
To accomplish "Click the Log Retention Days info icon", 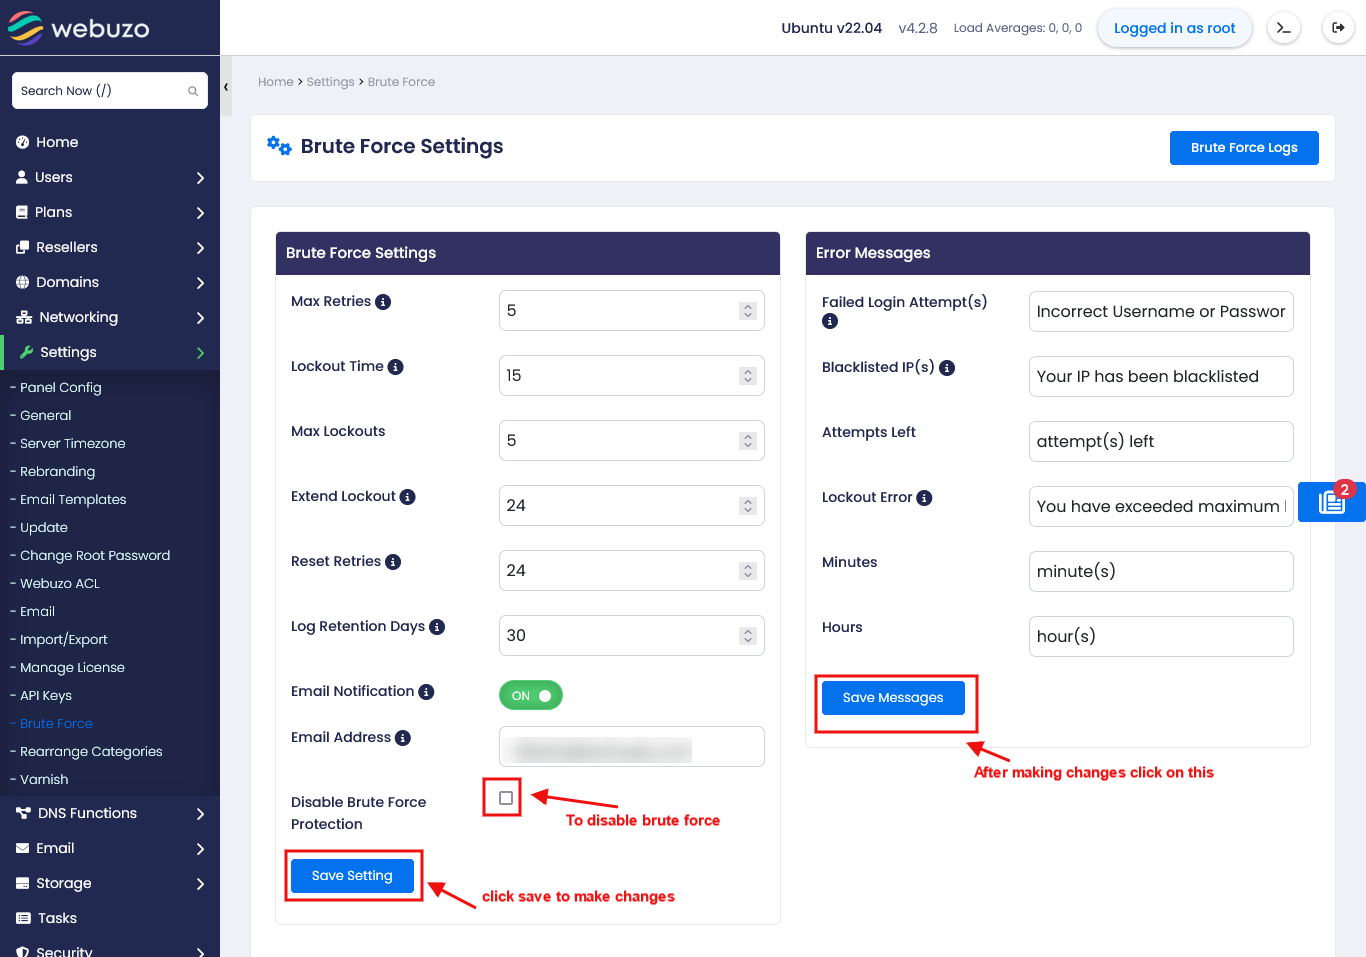I will (x=437, y=627).
